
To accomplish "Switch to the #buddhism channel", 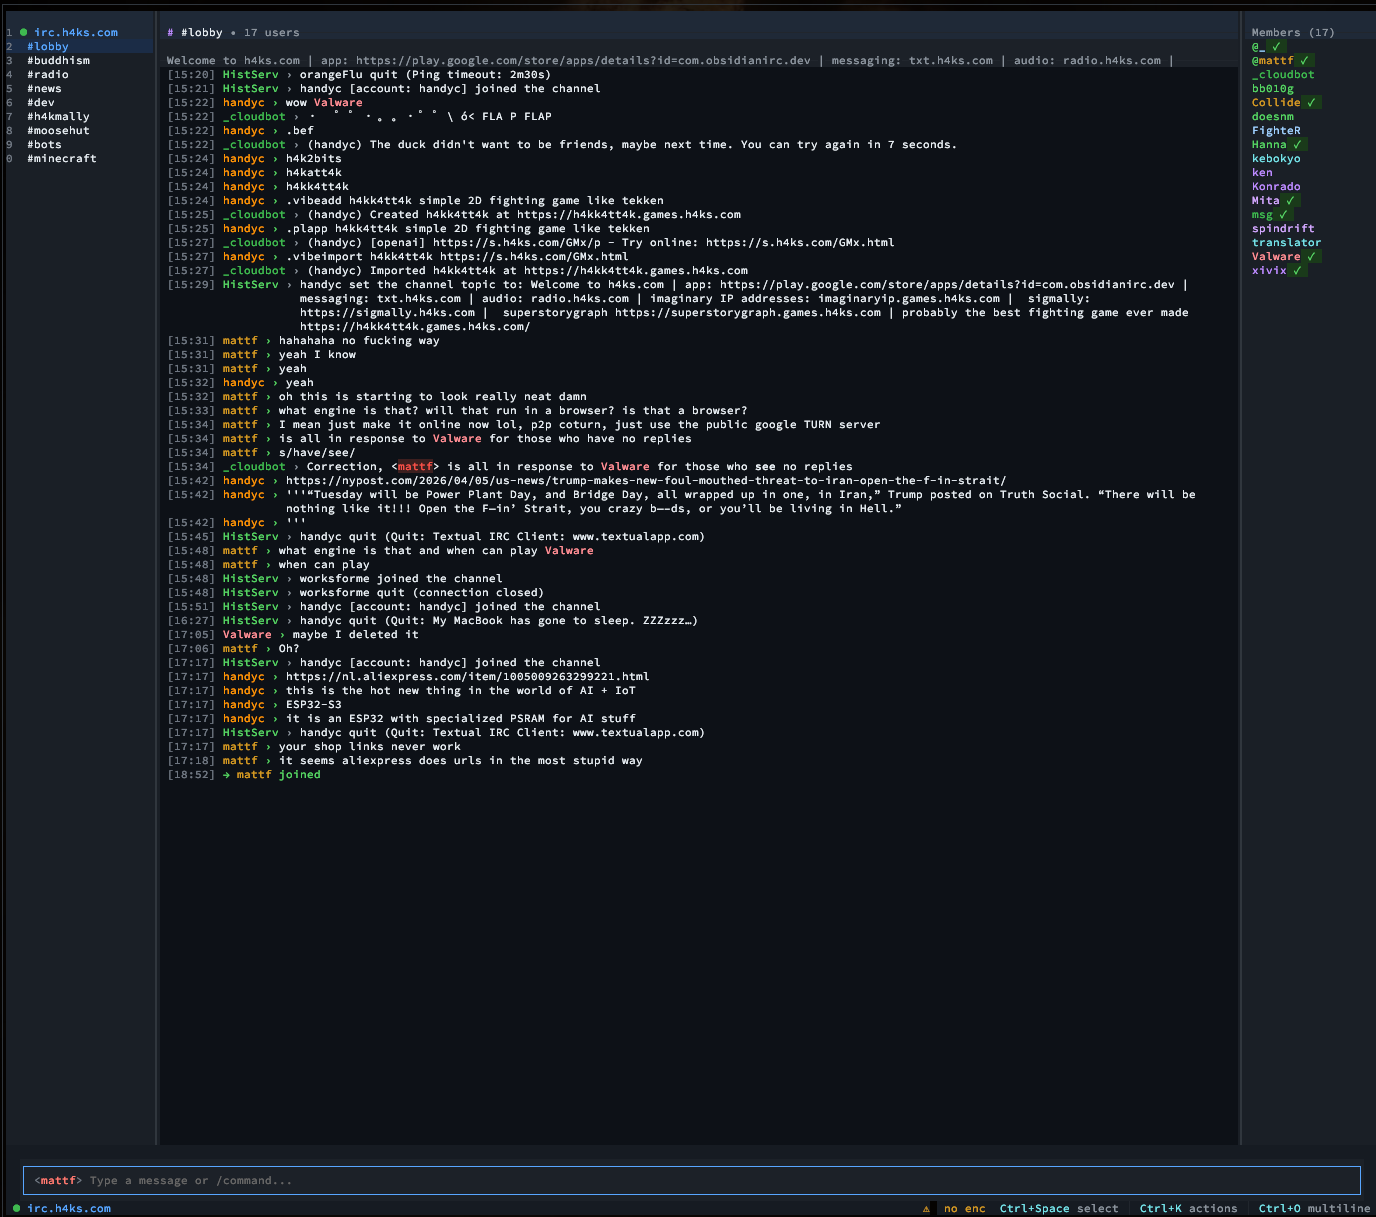I will click(x=58, y=60).
